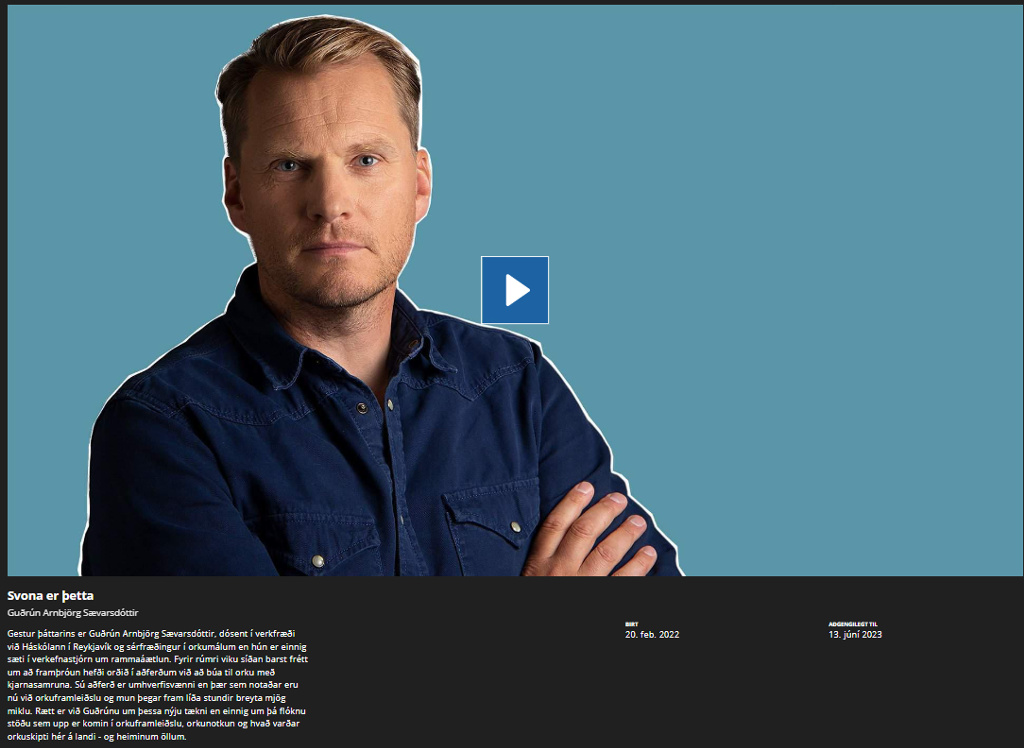The height and width of the screenshot is (748, 1024).
Task: Open the Svona er þetta program title
Action: 50,595
